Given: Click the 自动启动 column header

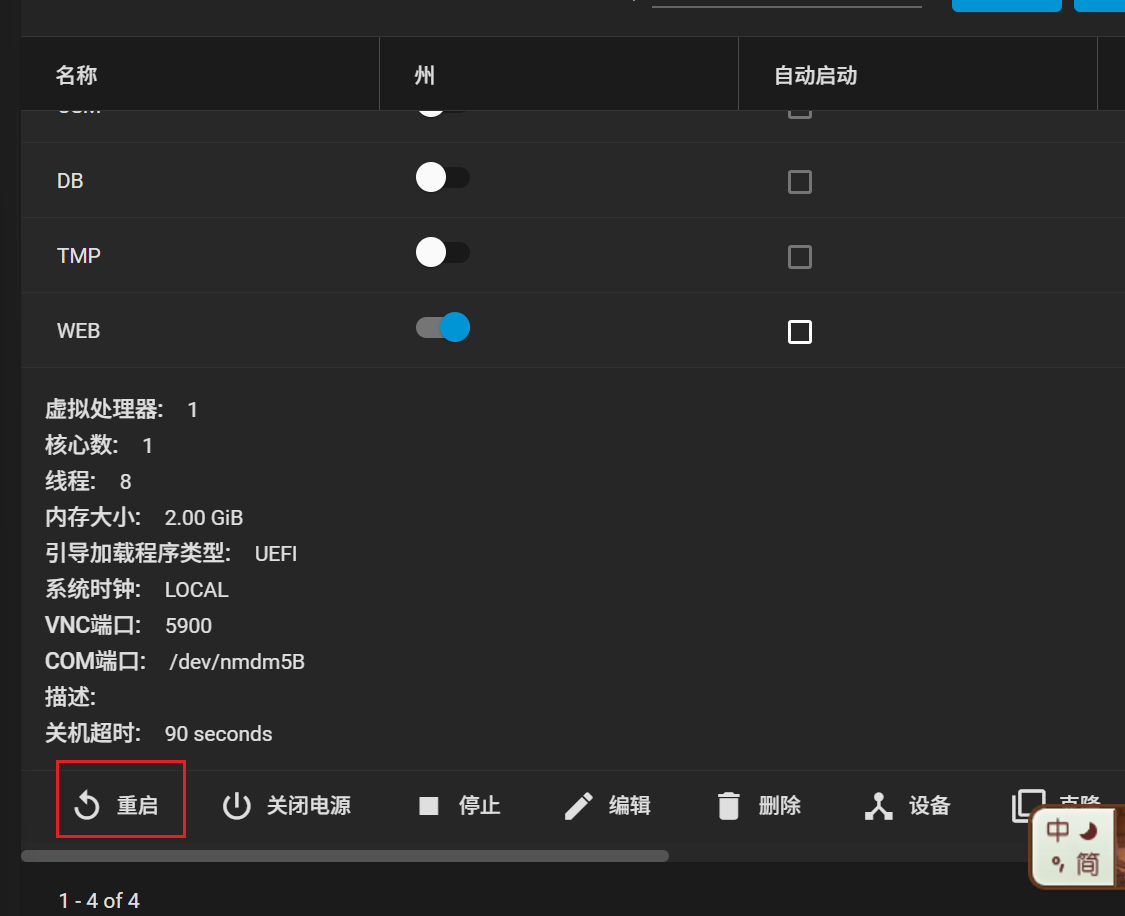Looking at the screenshot, I should coord(815,76).
